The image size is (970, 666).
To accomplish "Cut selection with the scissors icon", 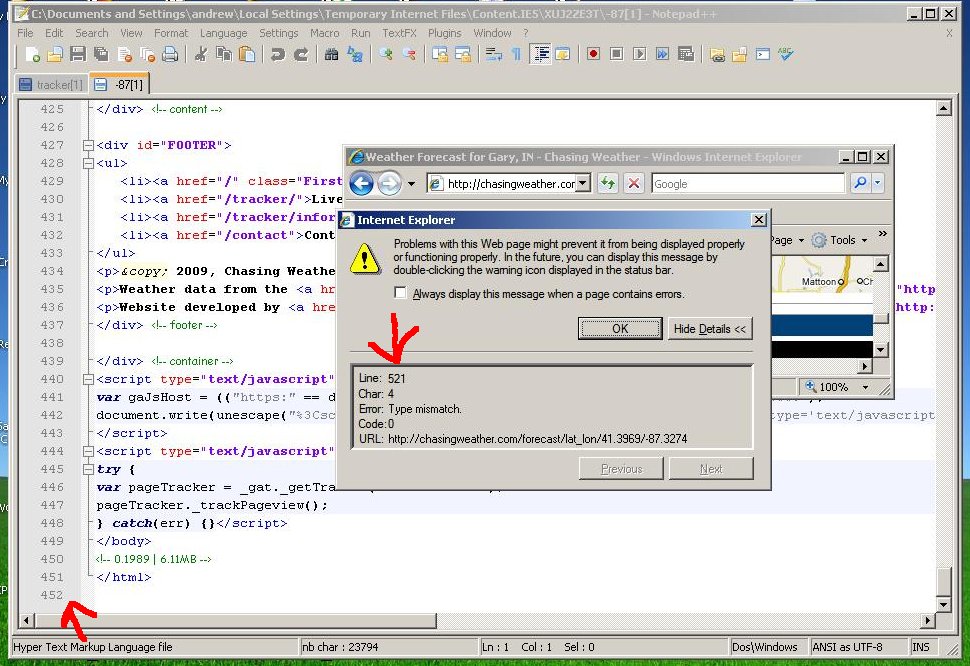I will pos(200,54).
